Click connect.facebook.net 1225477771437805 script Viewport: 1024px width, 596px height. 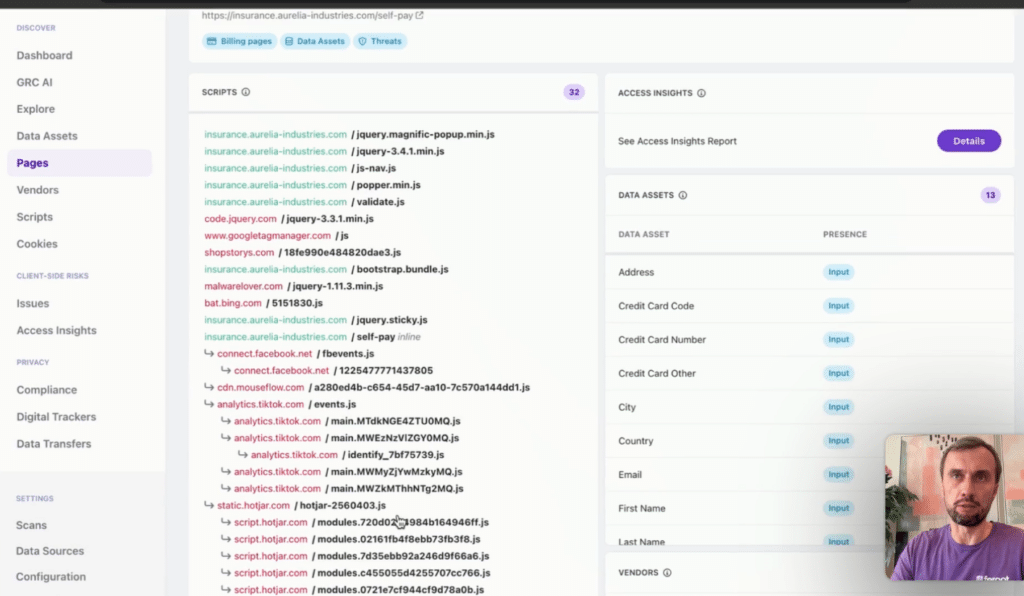coord(333,371)
